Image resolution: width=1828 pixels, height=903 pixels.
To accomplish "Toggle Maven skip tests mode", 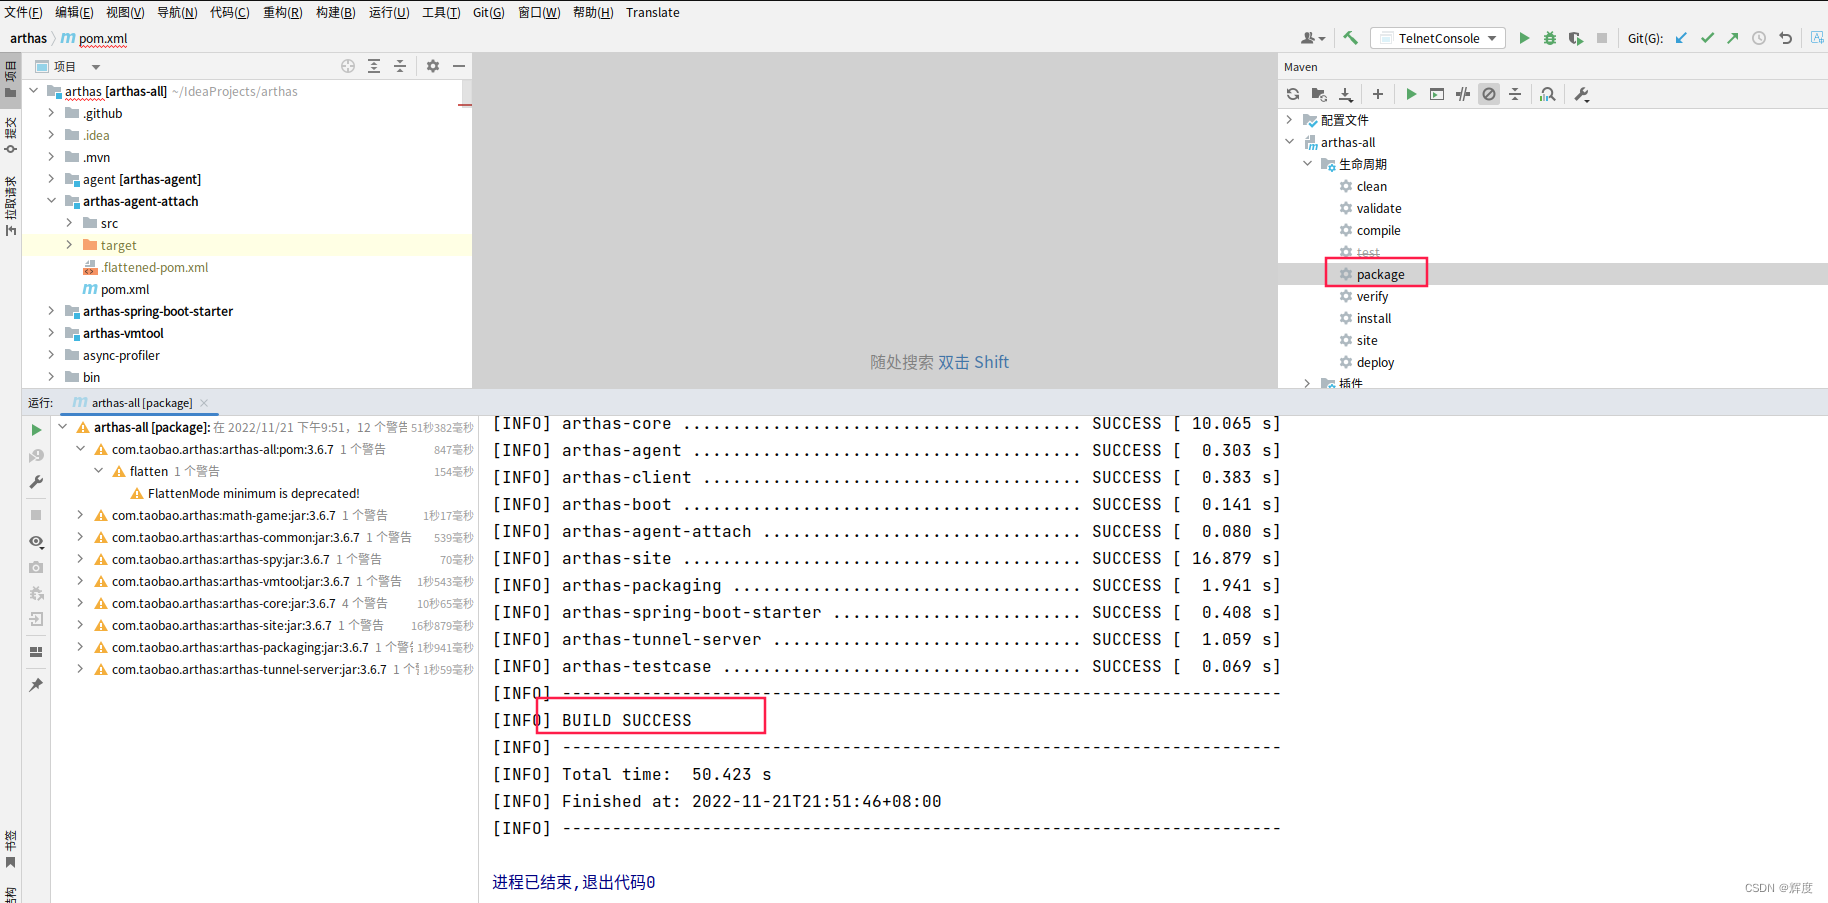I will (x=1489, y=94).
